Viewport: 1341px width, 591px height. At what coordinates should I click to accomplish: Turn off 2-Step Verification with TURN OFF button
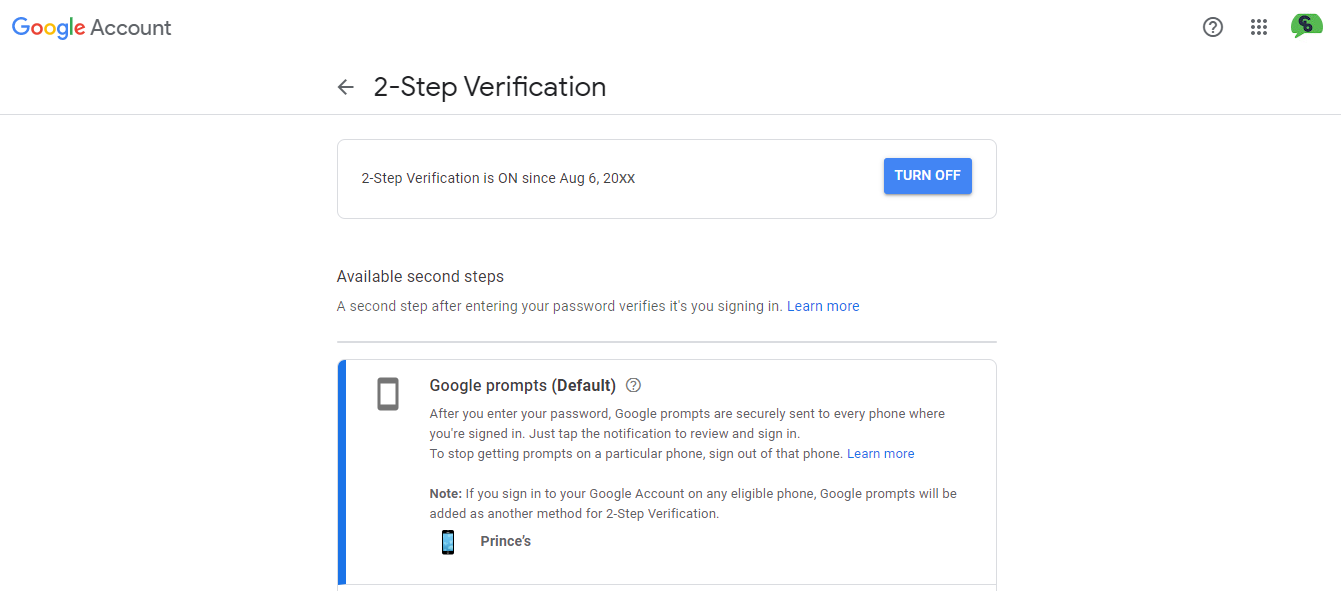pos(927,176)
